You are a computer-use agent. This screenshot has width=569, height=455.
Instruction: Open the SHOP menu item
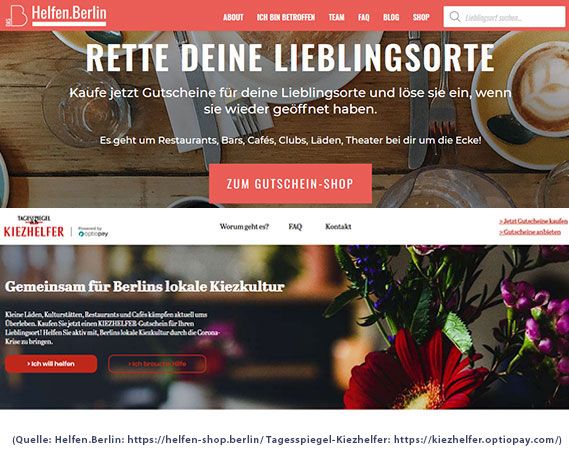[x=421, y=17]
